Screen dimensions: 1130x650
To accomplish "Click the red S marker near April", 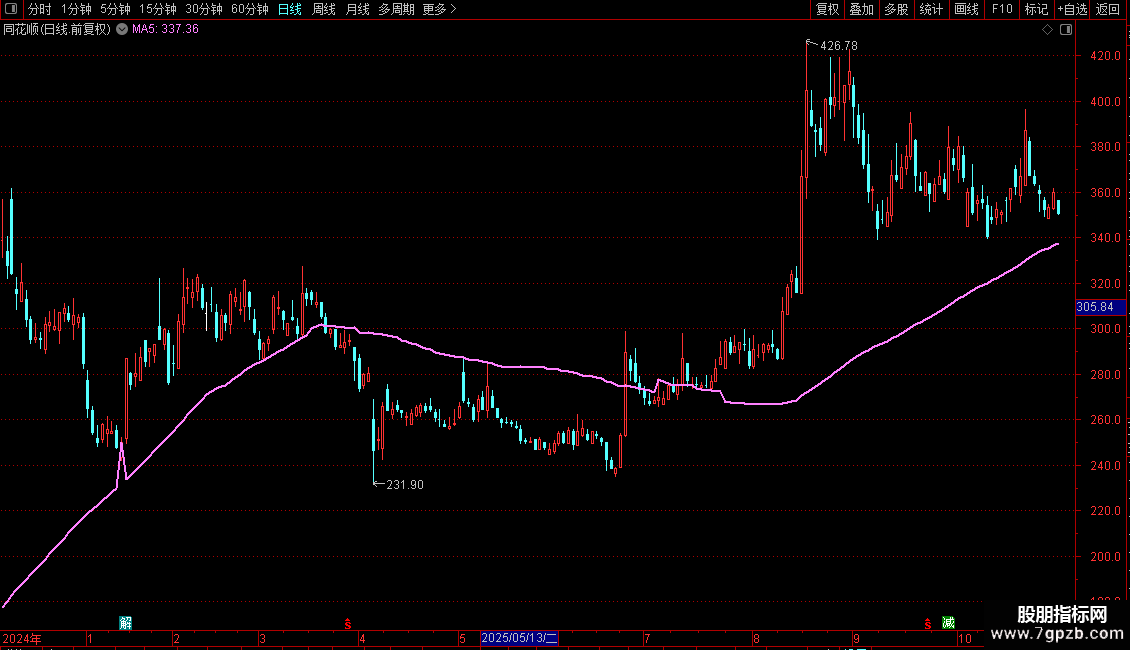I will (x=347, y=623).
